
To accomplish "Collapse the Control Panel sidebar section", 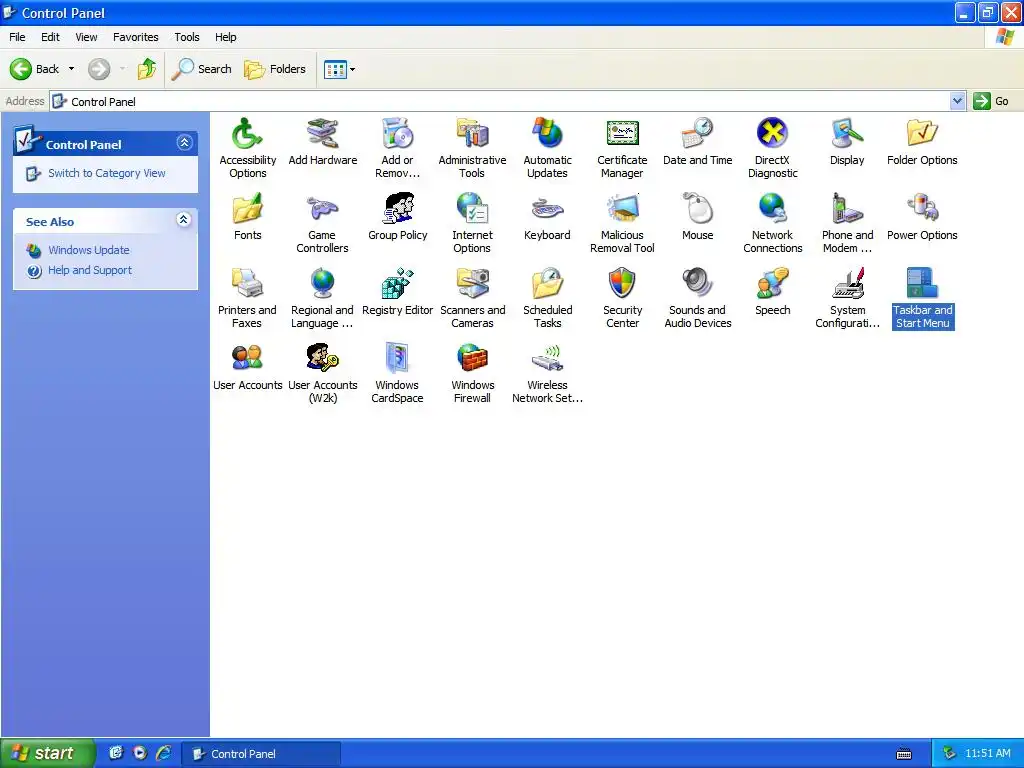I will tap(184, 142).
